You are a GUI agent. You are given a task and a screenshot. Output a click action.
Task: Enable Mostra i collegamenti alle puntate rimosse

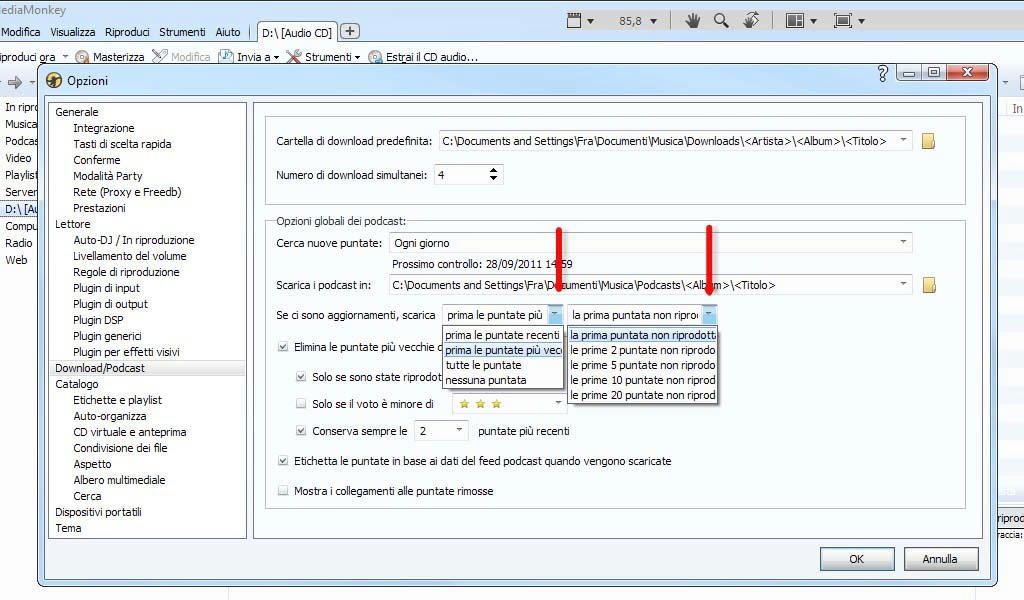point(283,491)
